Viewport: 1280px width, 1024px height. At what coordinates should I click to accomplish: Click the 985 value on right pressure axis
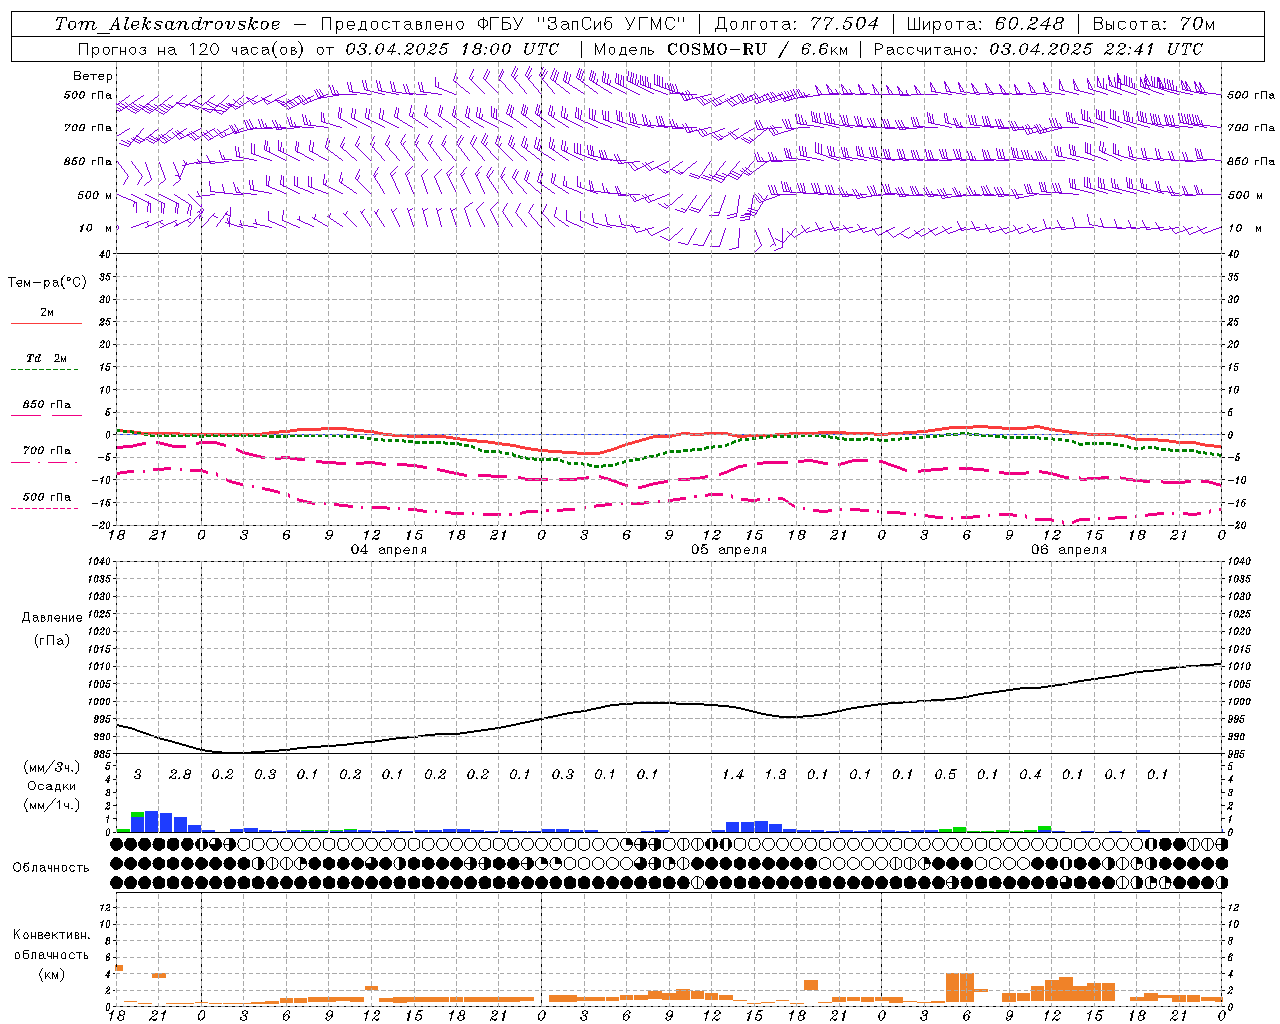[1238, 754]
